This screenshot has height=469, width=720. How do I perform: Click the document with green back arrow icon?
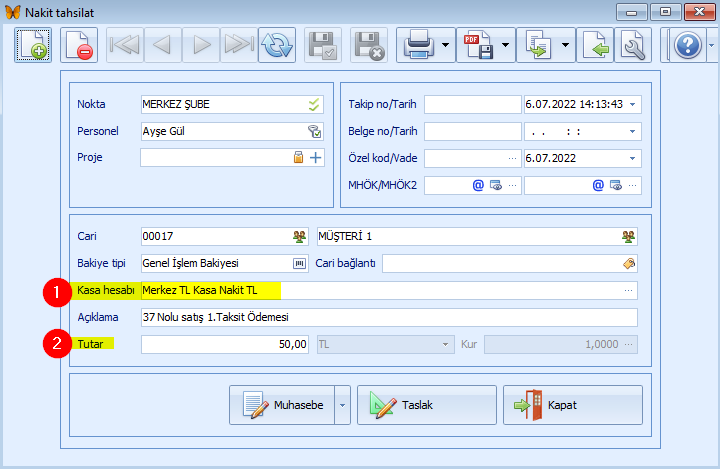coord(596,45)
